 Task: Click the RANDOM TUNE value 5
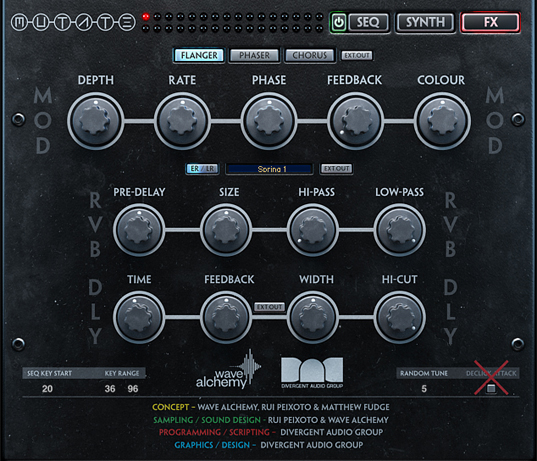(x=424, y=389)
